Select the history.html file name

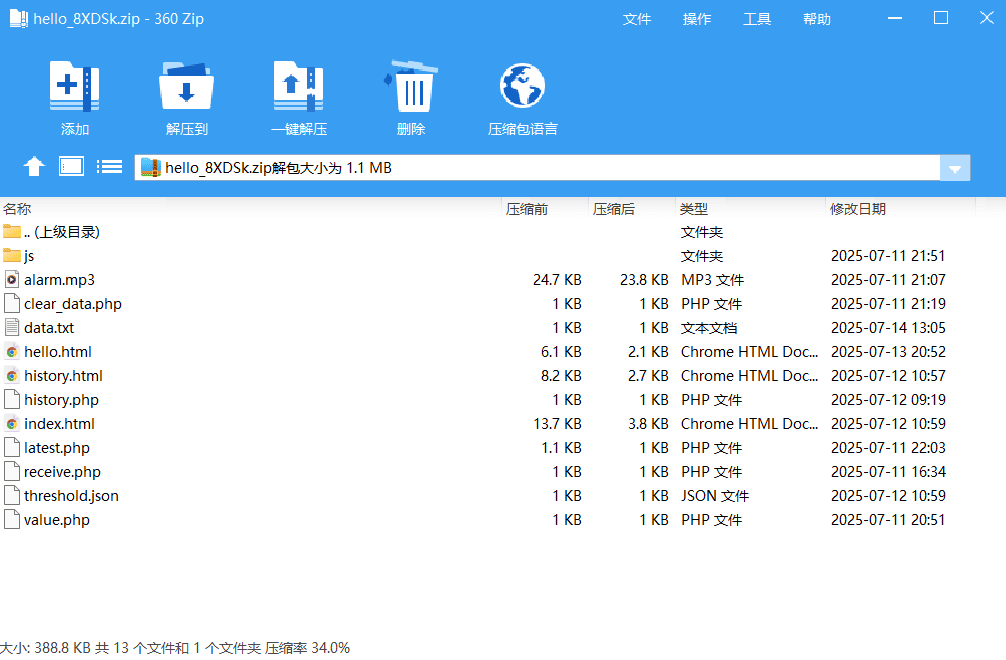point(63,376)
